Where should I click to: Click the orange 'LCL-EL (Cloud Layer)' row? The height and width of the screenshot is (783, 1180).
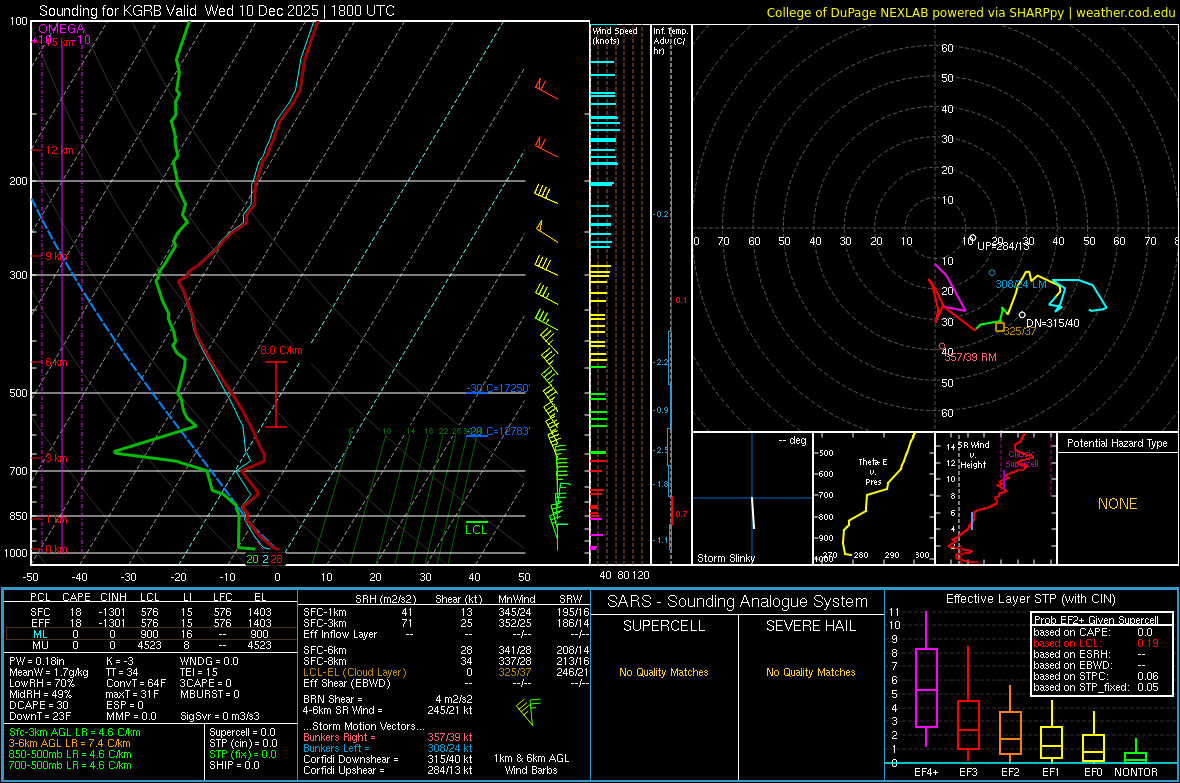[447, 672]
